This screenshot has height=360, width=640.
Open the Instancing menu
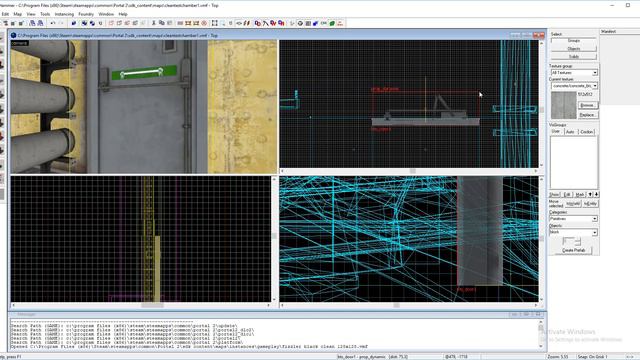coord(64,14)
